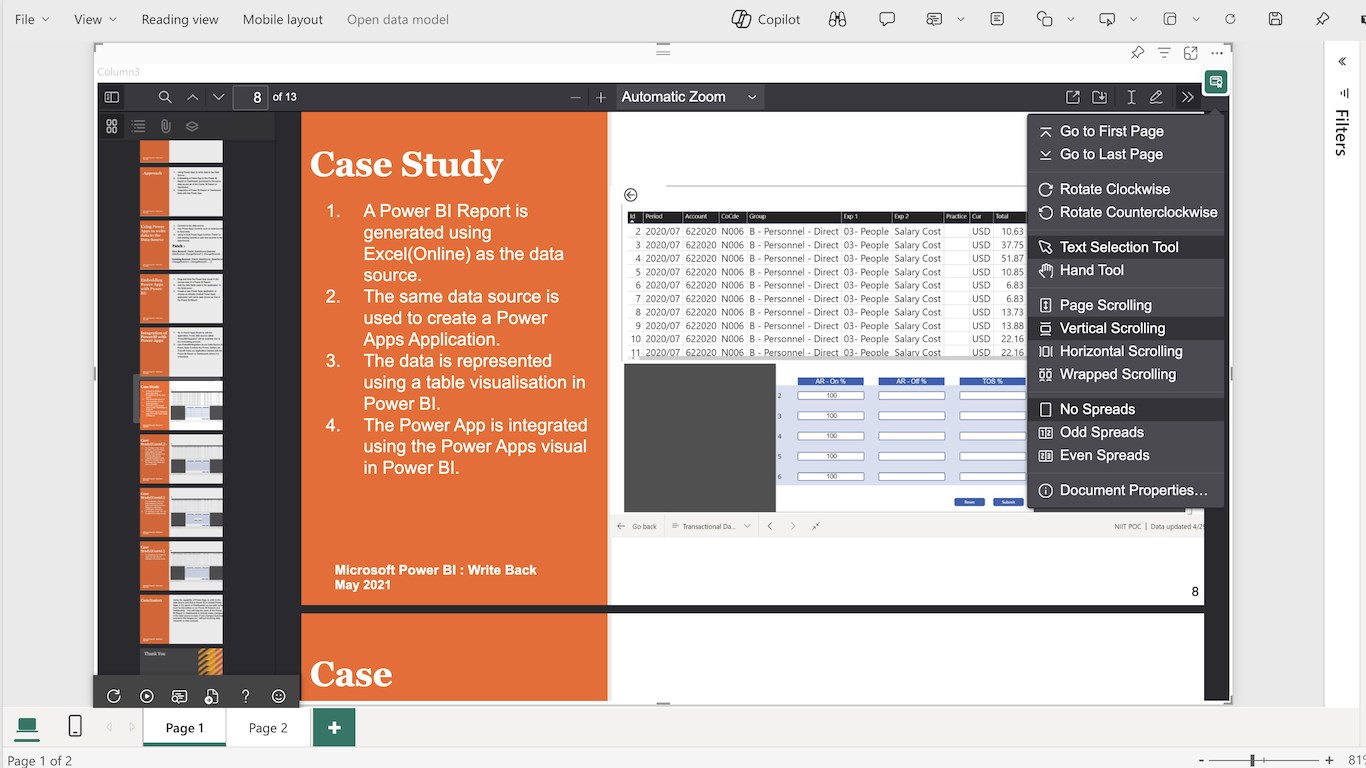Click the page number input showing 8
This screenshot has width=1366, height=768.
click(251, 97)
